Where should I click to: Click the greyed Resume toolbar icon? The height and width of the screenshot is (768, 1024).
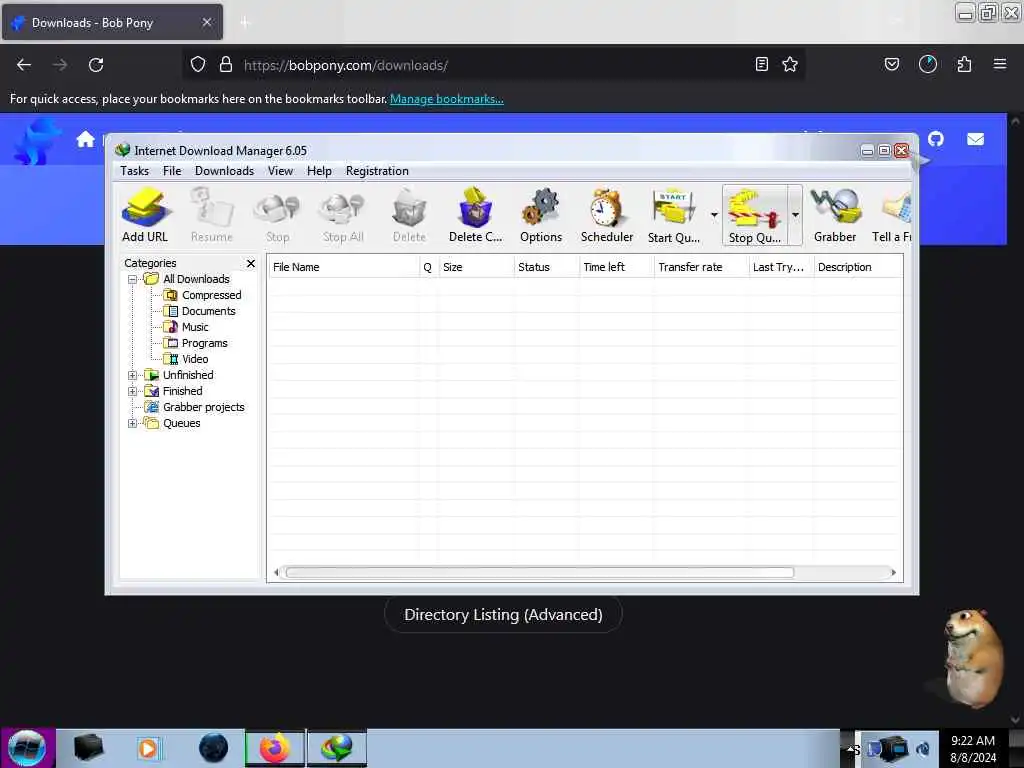(x=212, y=215)
